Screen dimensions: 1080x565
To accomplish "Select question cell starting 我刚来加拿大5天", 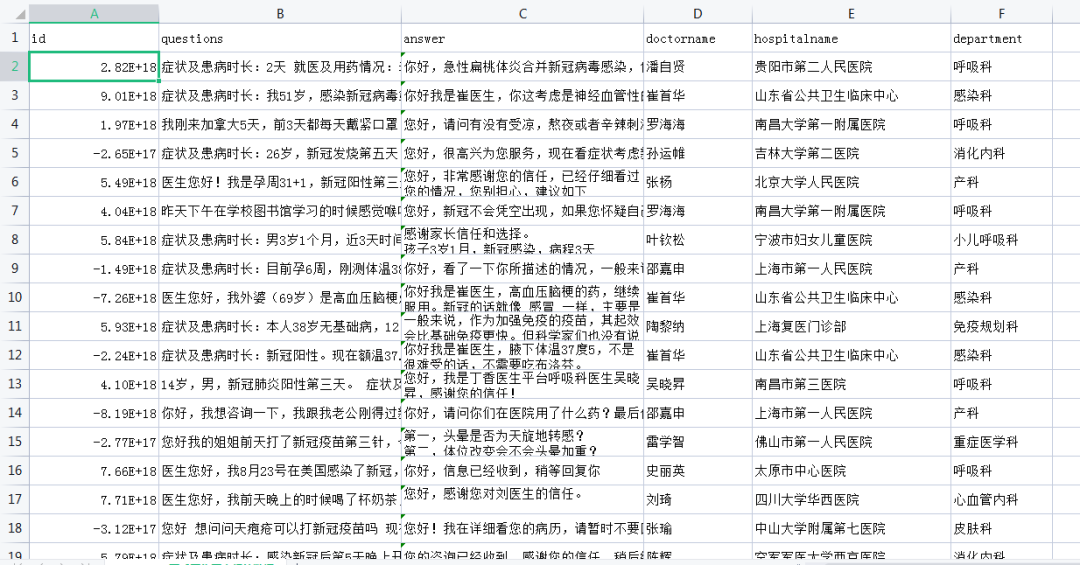I will [x=280, y=125].
